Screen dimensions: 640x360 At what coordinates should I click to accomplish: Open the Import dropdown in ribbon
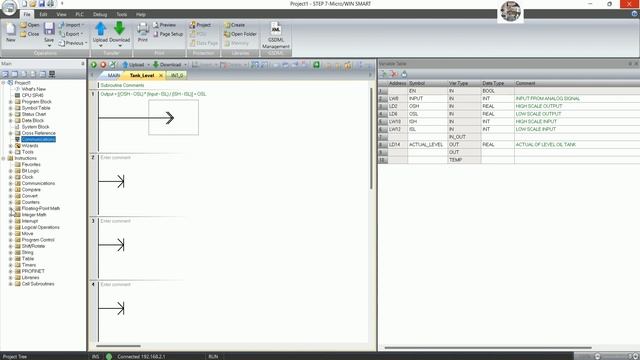click(71, 25)
